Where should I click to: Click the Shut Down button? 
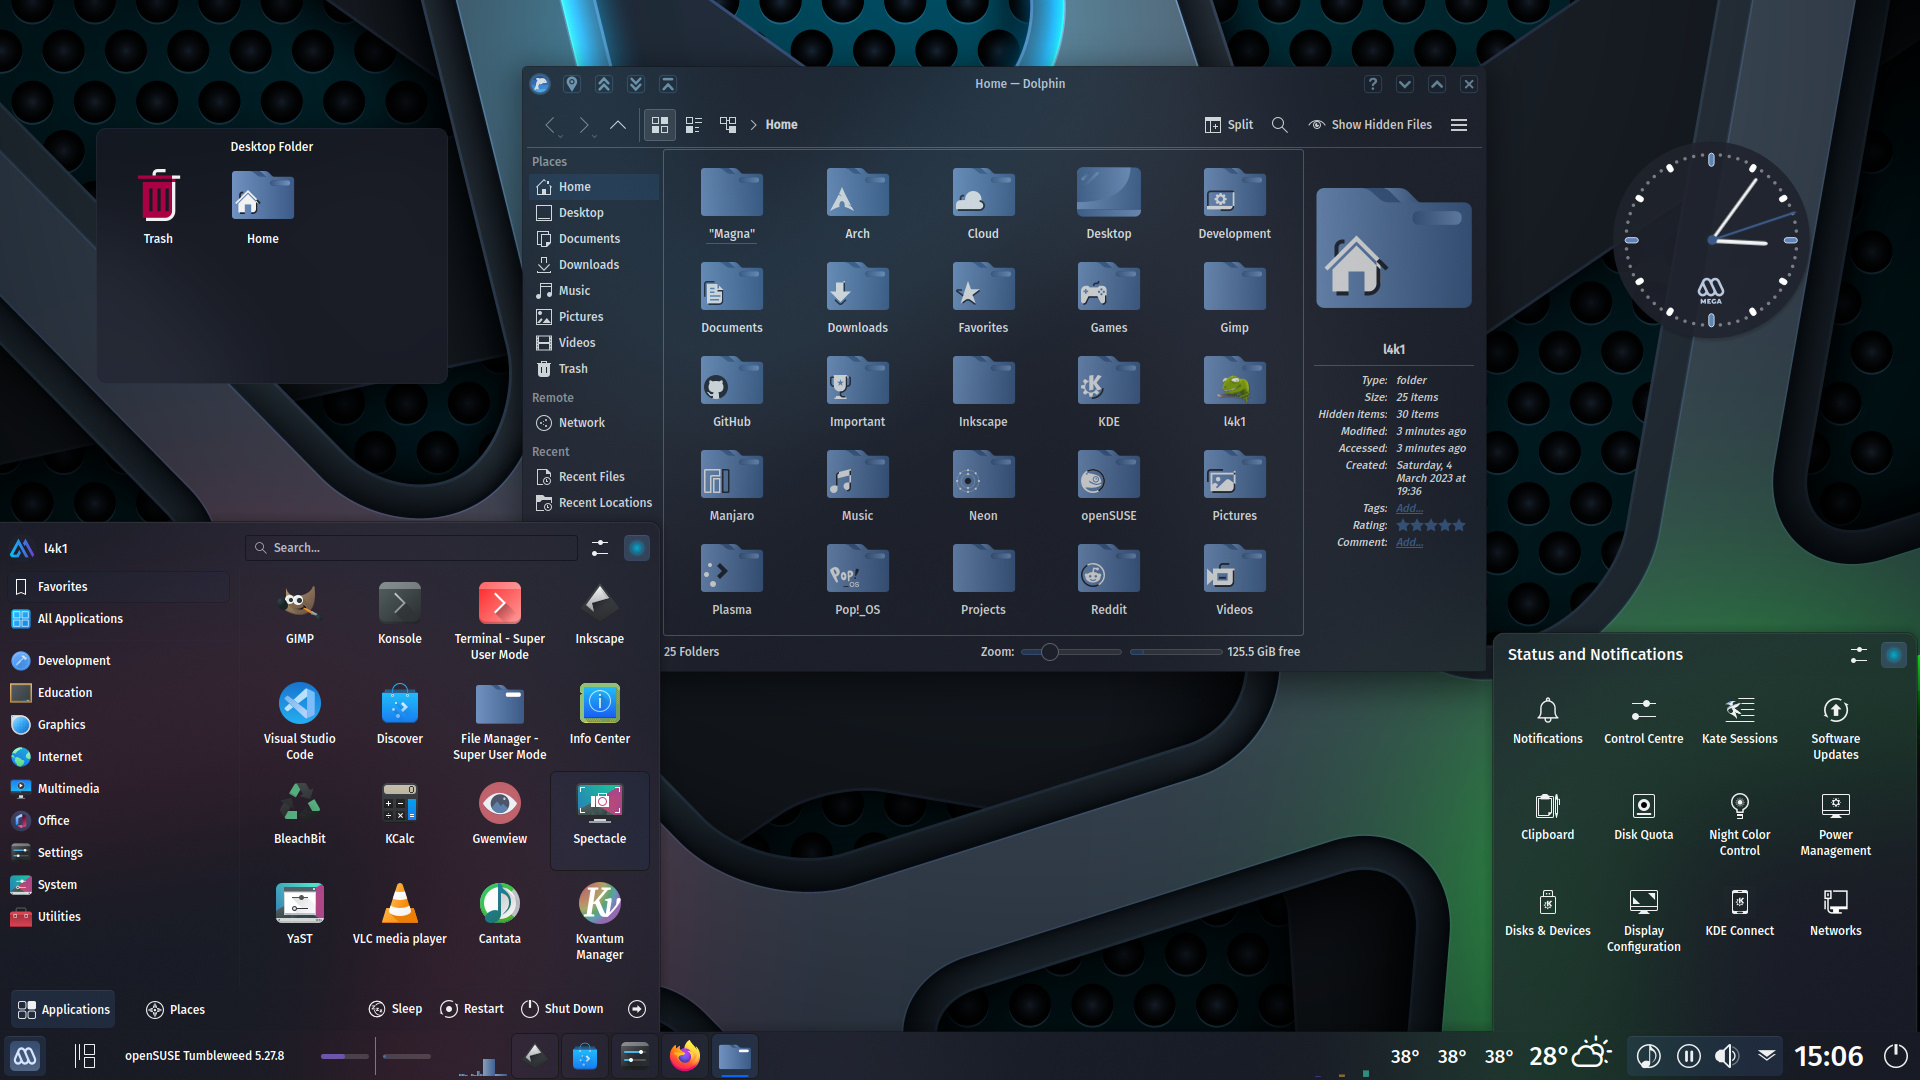562,1009
